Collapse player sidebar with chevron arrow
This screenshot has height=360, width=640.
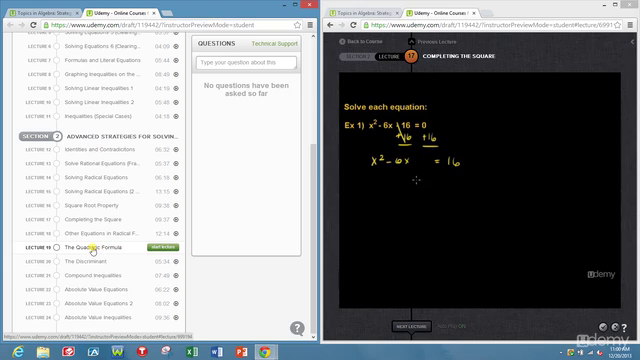tap(632, 42)
